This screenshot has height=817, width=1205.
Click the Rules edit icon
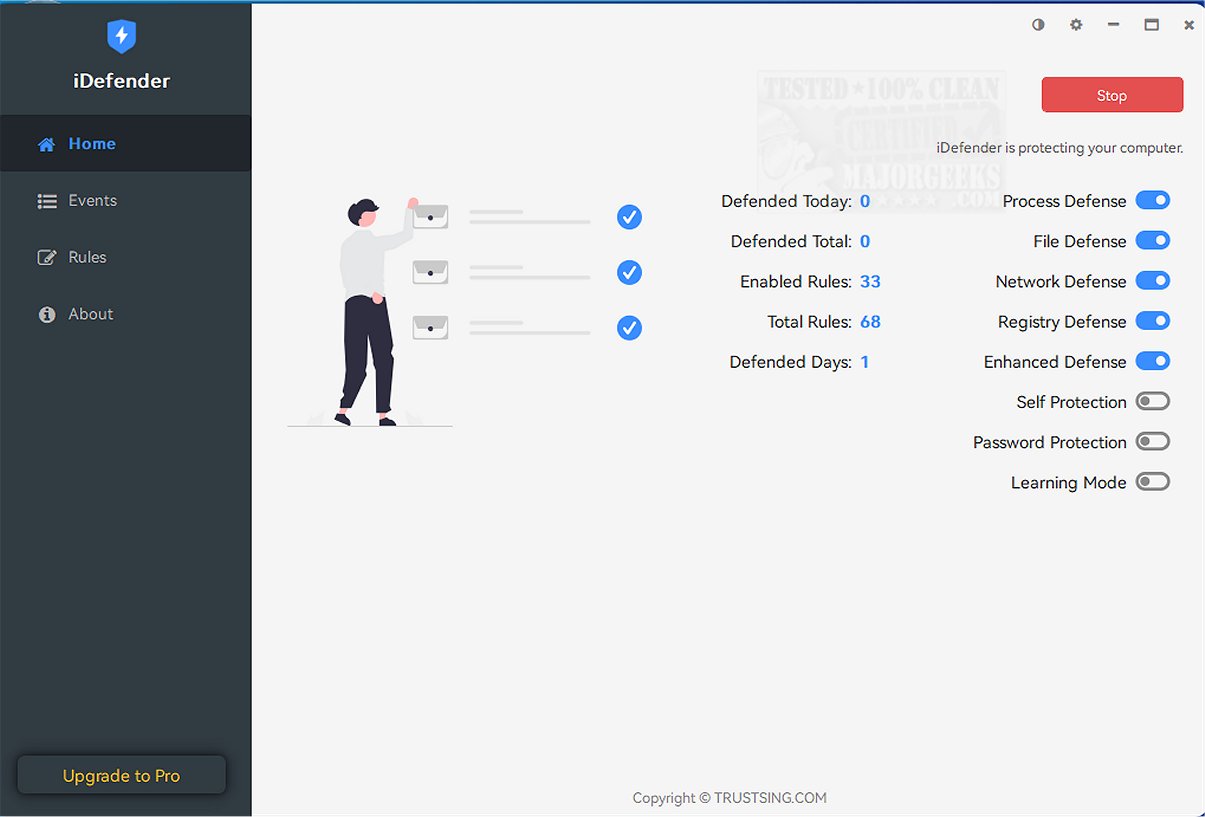click(x=46, y=258)
